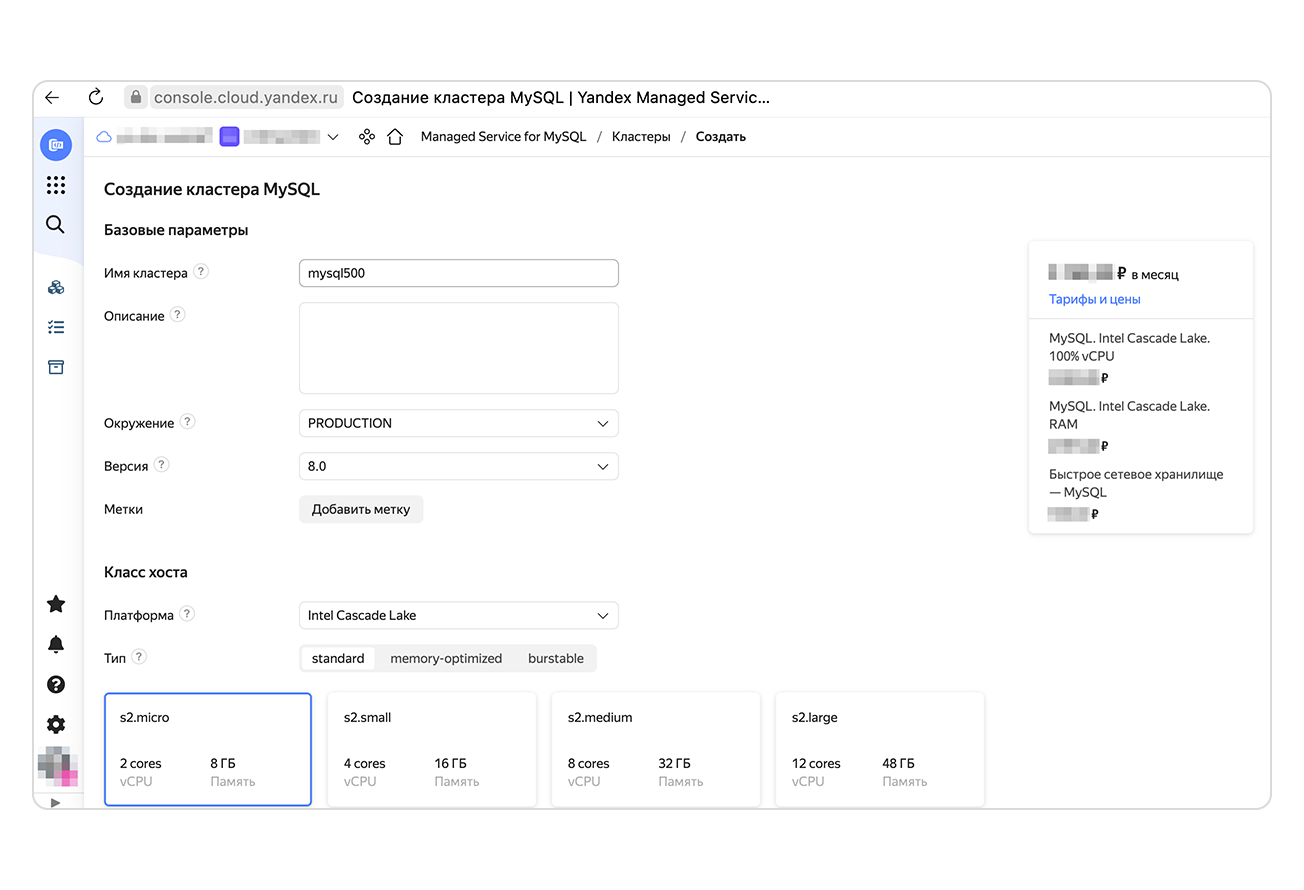1304x890 pixels.
Task: Go to the console home icon
Action: click(395, 137)
